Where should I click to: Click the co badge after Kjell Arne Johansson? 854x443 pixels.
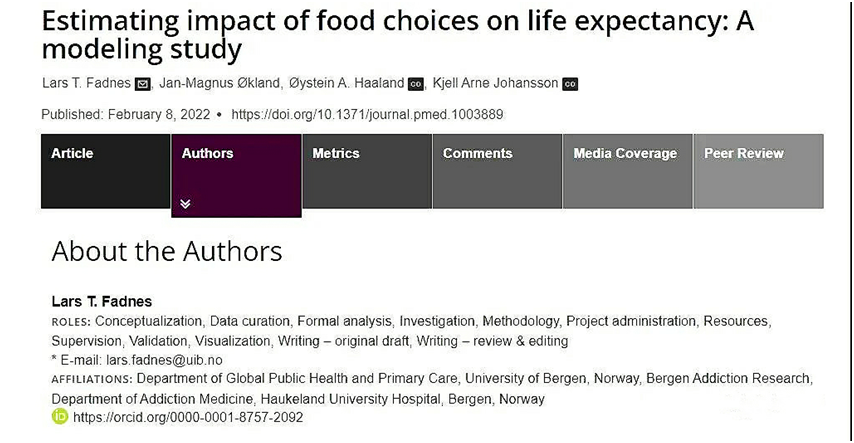pos(570,84)
